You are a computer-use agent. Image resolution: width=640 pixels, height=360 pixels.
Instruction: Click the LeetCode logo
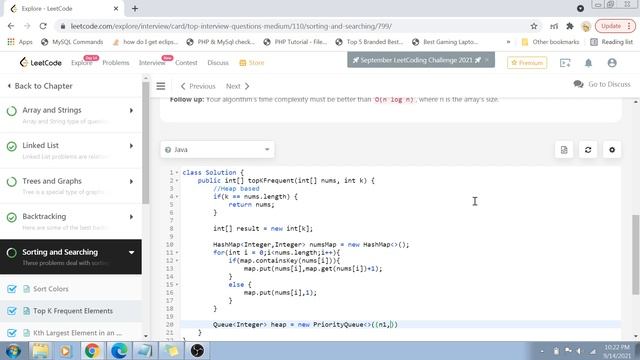tap(40, 62)
